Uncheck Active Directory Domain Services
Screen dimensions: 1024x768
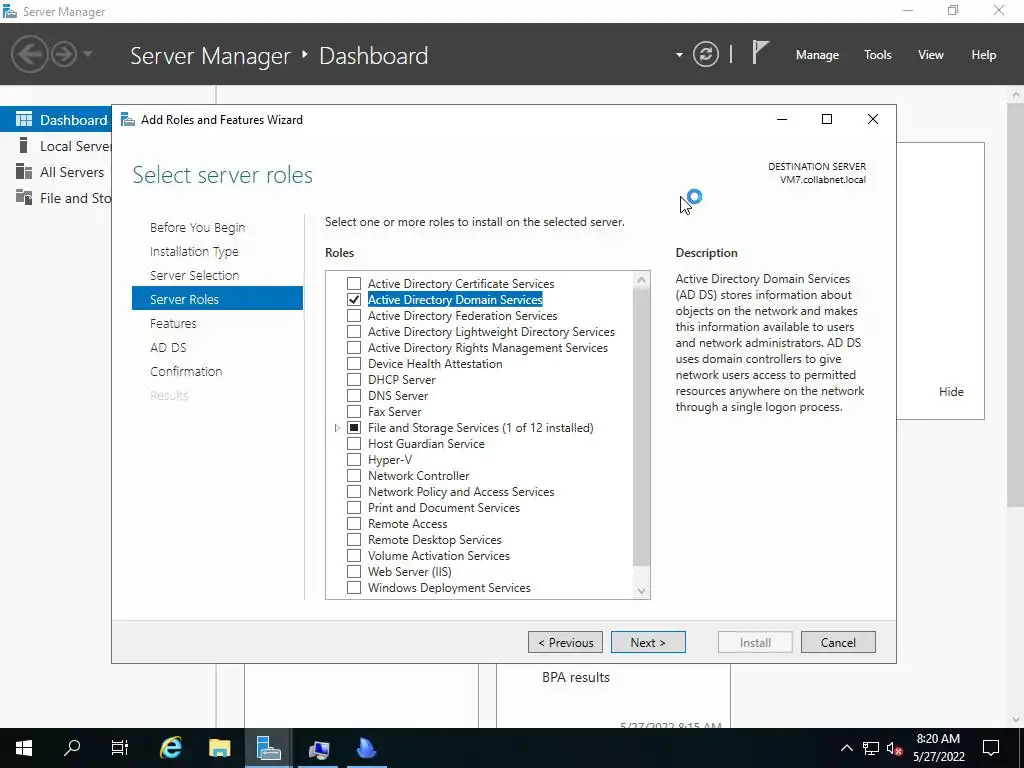click(354, 300)
